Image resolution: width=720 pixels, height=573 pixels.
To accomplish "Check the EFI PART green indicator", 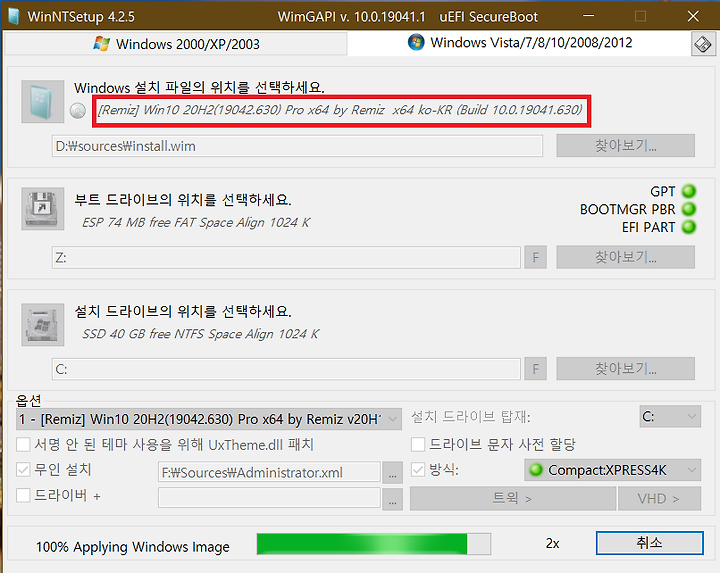I will [689, 227].
